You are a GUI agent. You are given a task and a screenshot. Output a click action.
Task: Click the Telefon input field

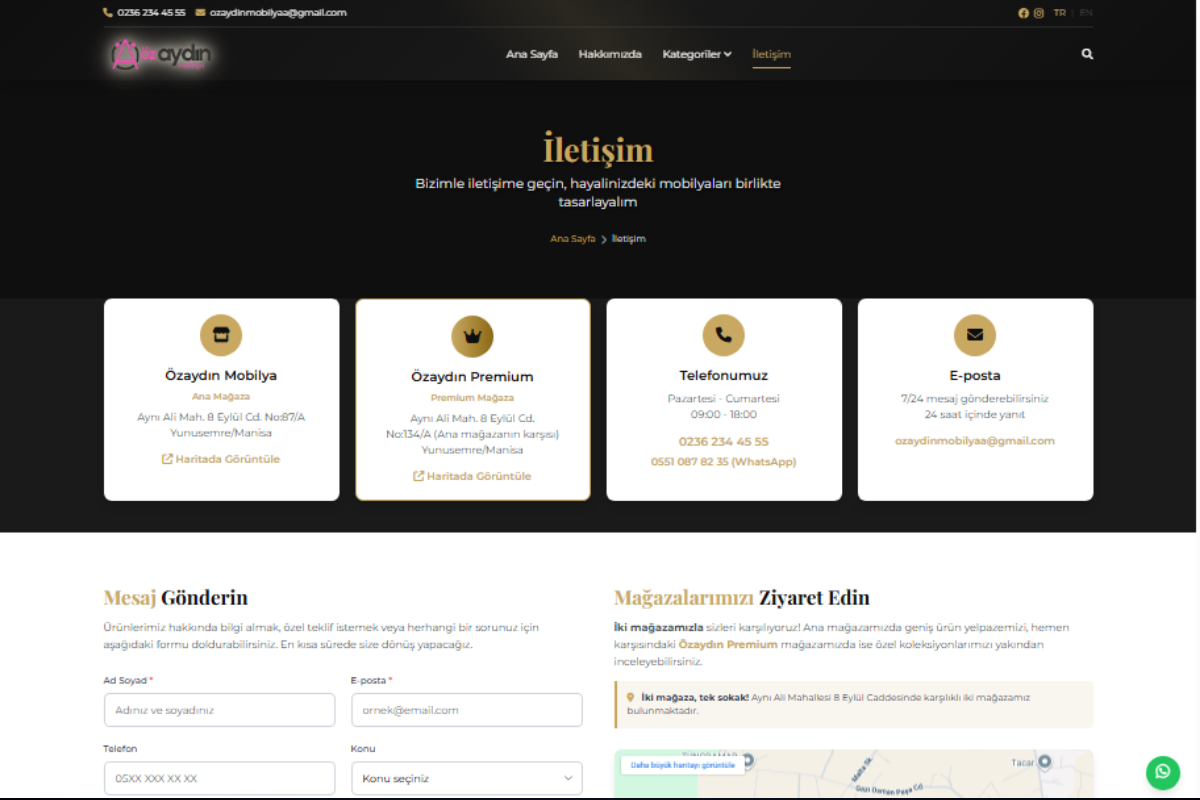[x=219, y=777]
